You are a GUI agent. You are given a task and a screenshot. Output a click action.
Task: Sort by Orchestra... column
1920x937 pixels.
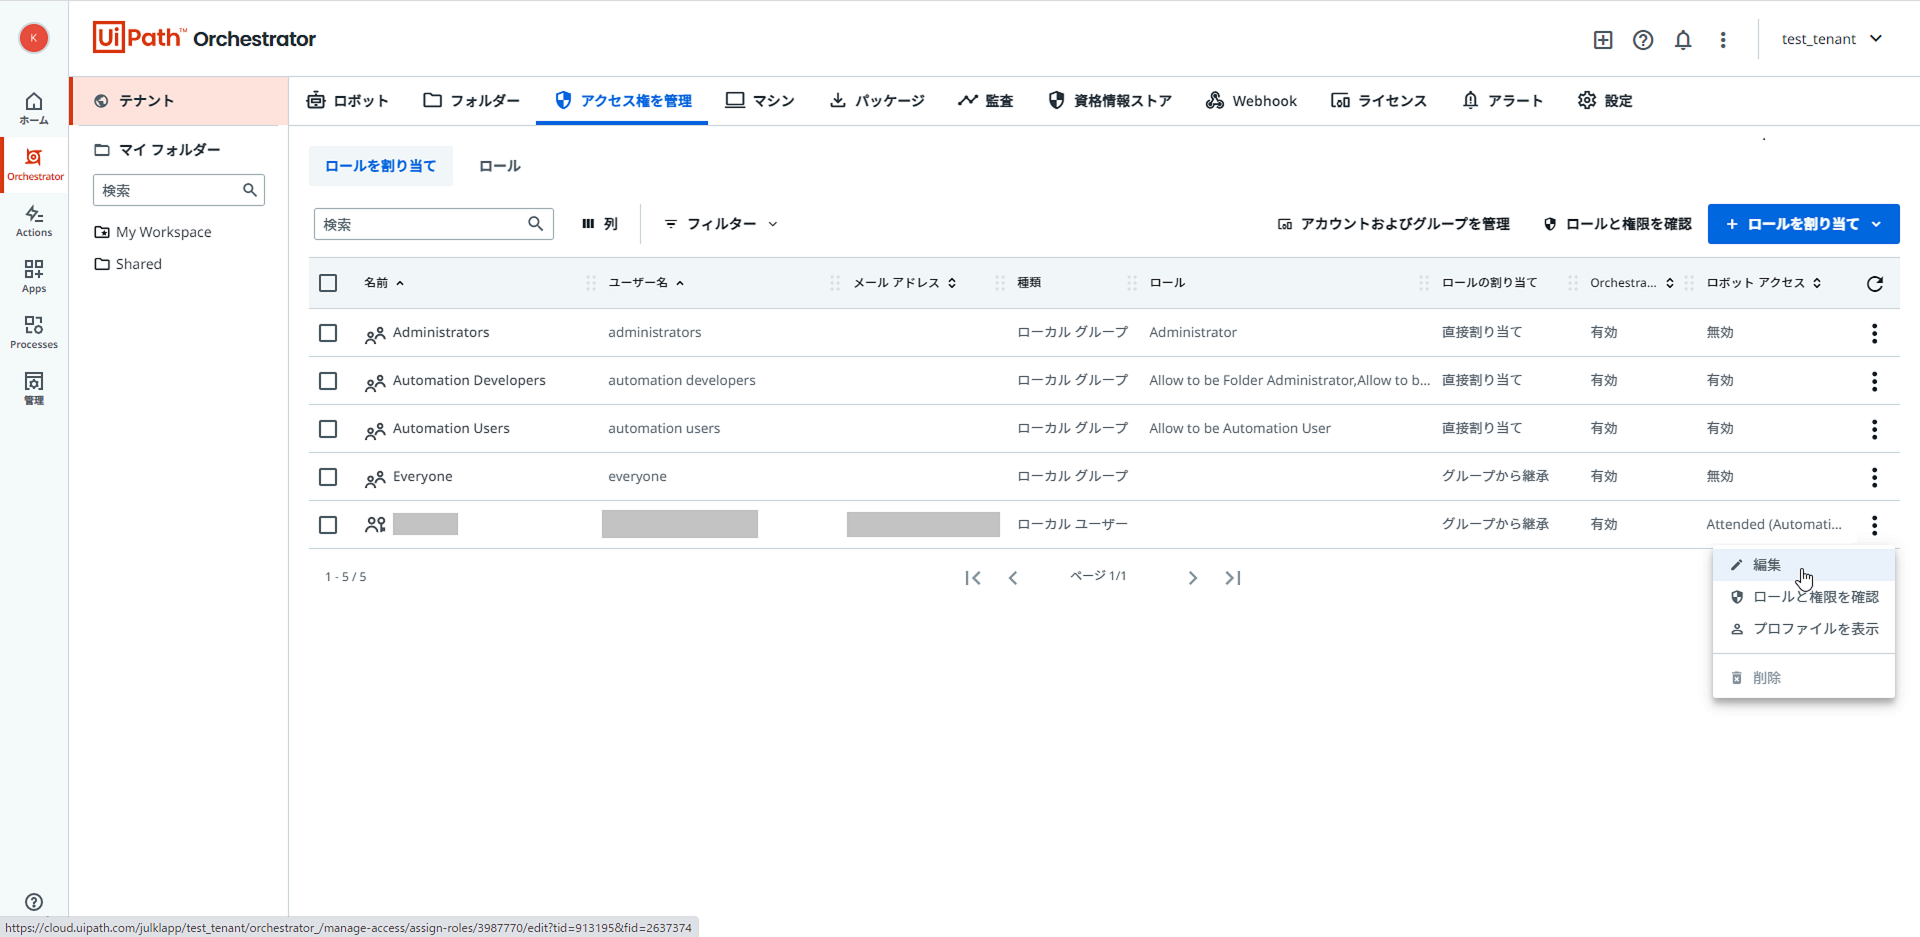coord(1632,283)
